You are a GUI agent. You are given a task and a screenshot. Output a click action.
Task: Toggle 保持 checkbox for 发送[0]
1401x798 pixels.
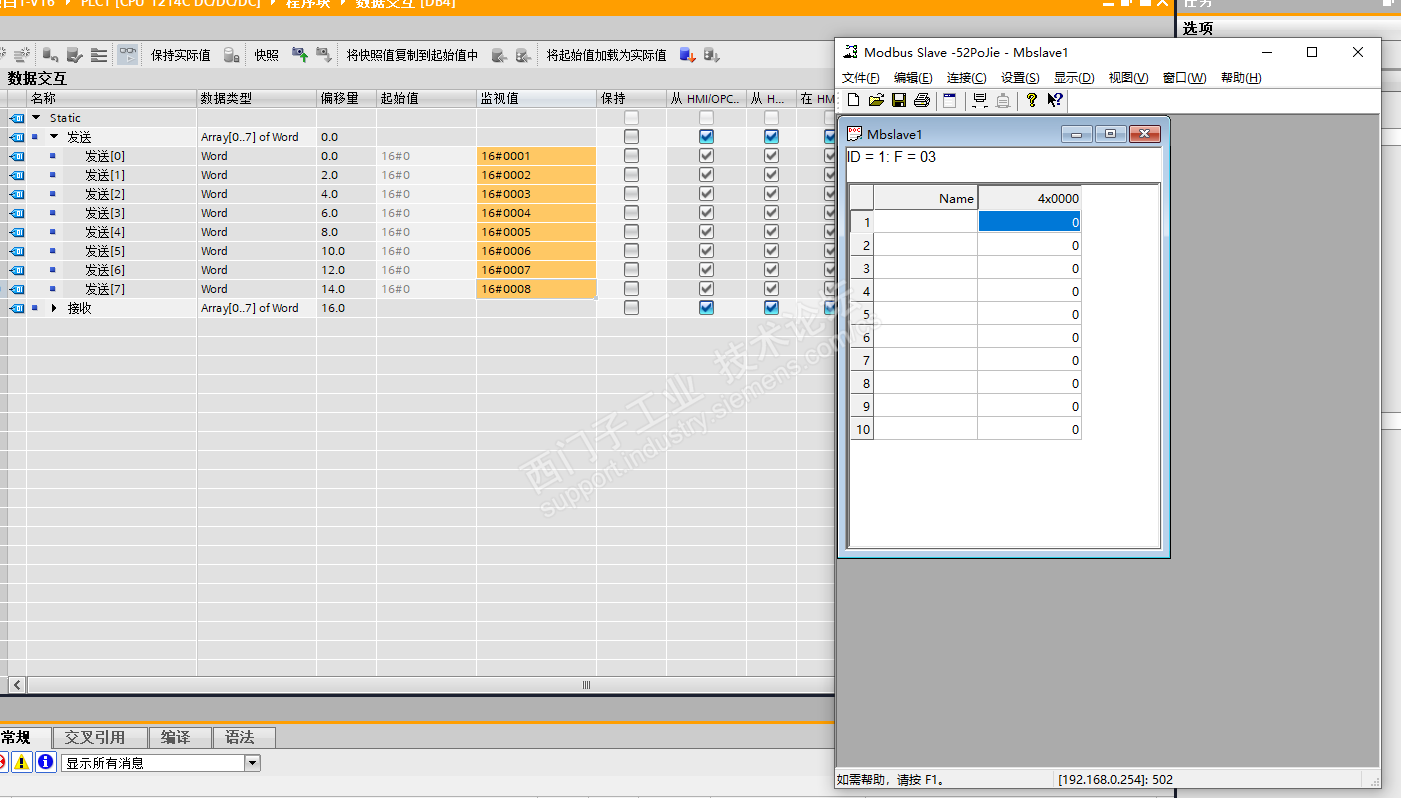tap(631, 156)
